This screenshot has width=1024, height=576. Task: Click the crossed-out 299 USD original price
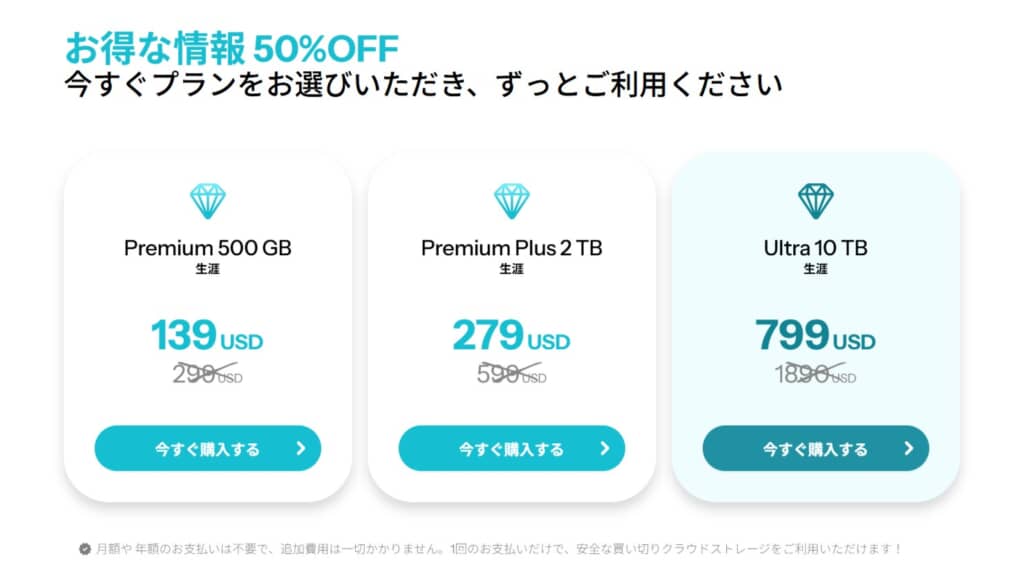(207, 374)
